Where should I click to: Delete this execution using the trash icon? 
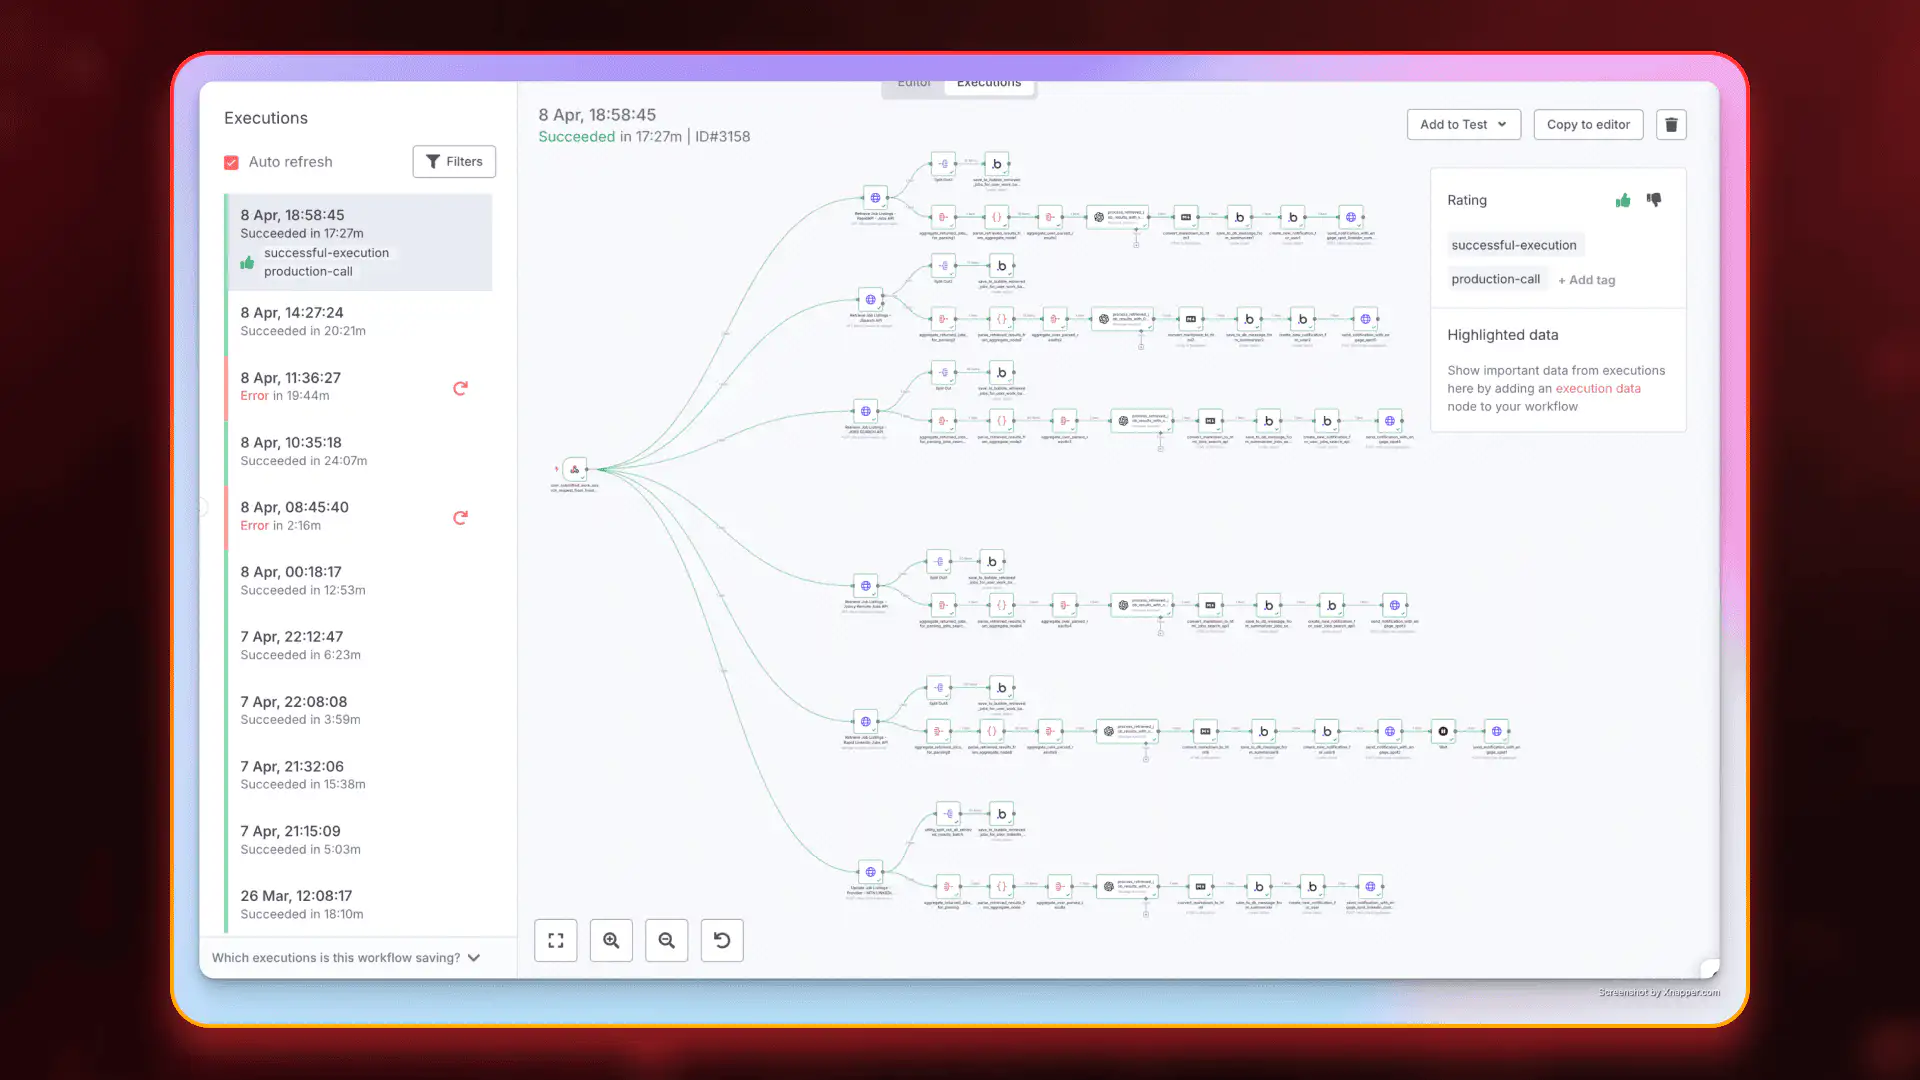click(x=1671, y=124)
